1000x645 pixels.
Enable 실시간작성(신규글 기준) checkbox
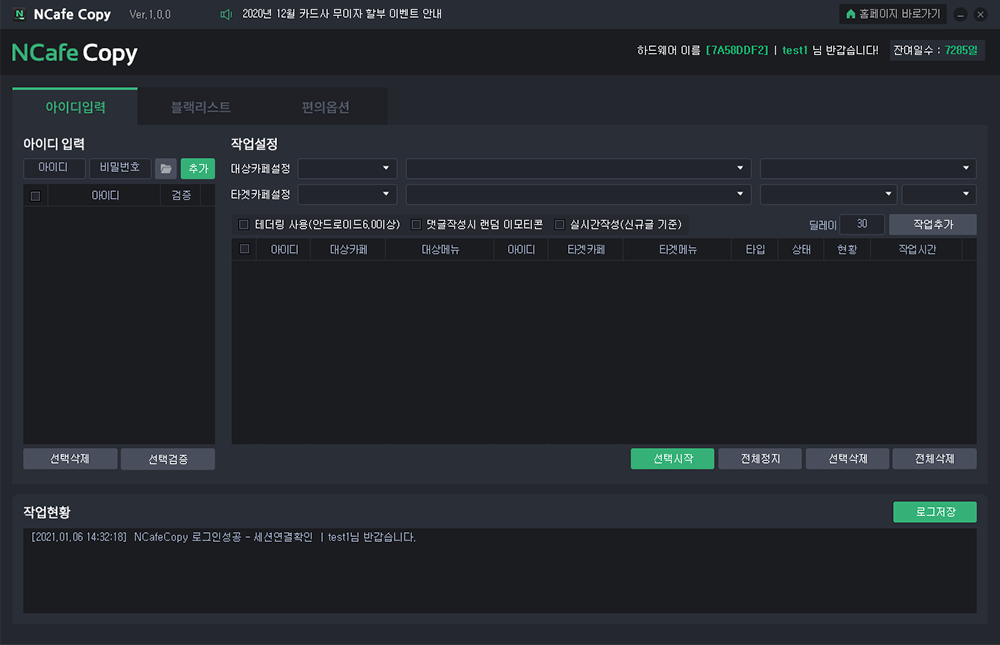[x=559, y=225]
